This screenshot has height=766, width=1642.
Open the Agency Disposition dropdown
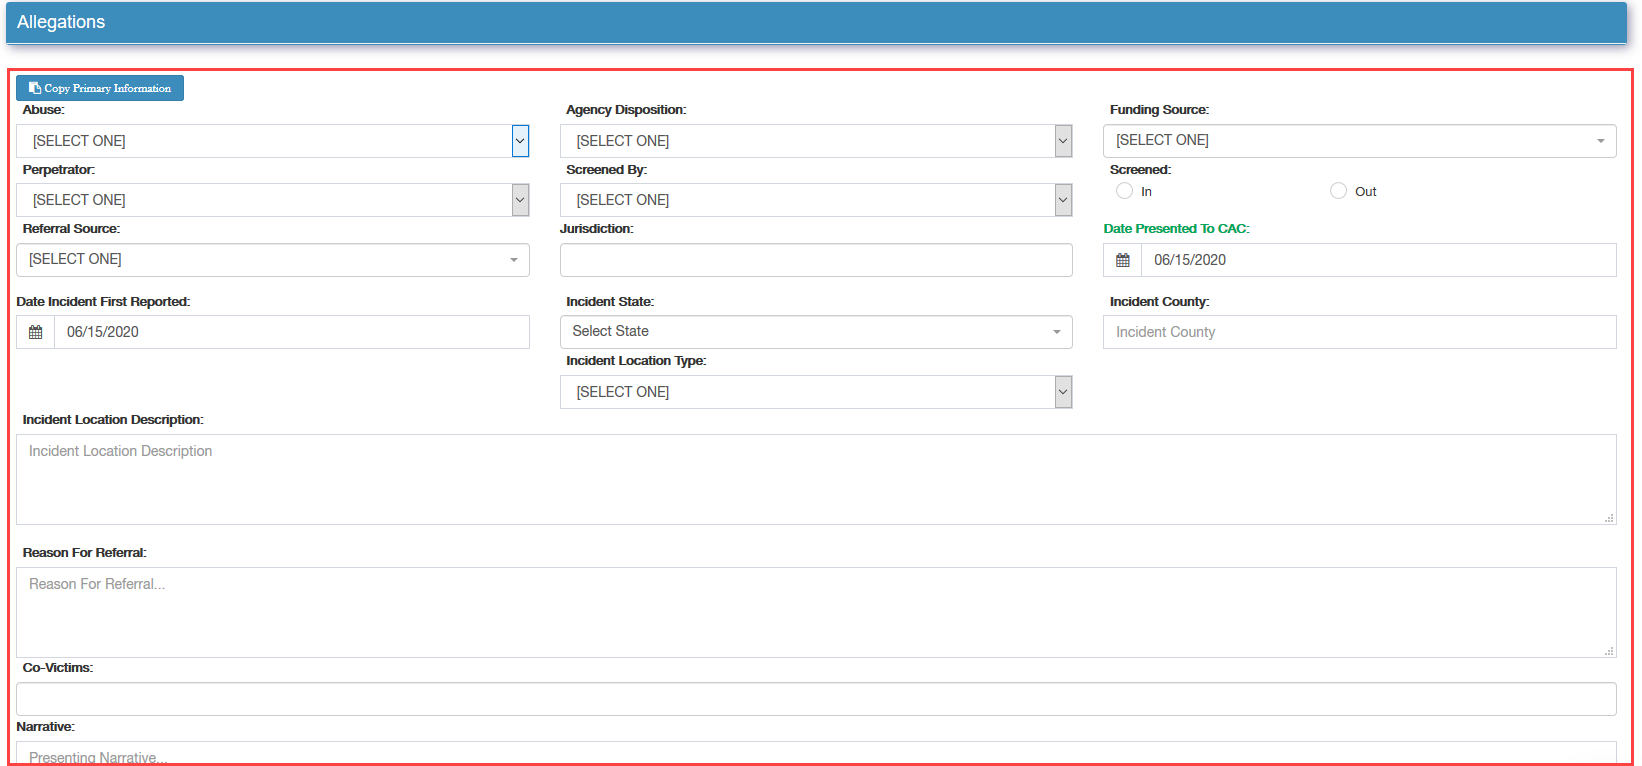coord(816,141)
